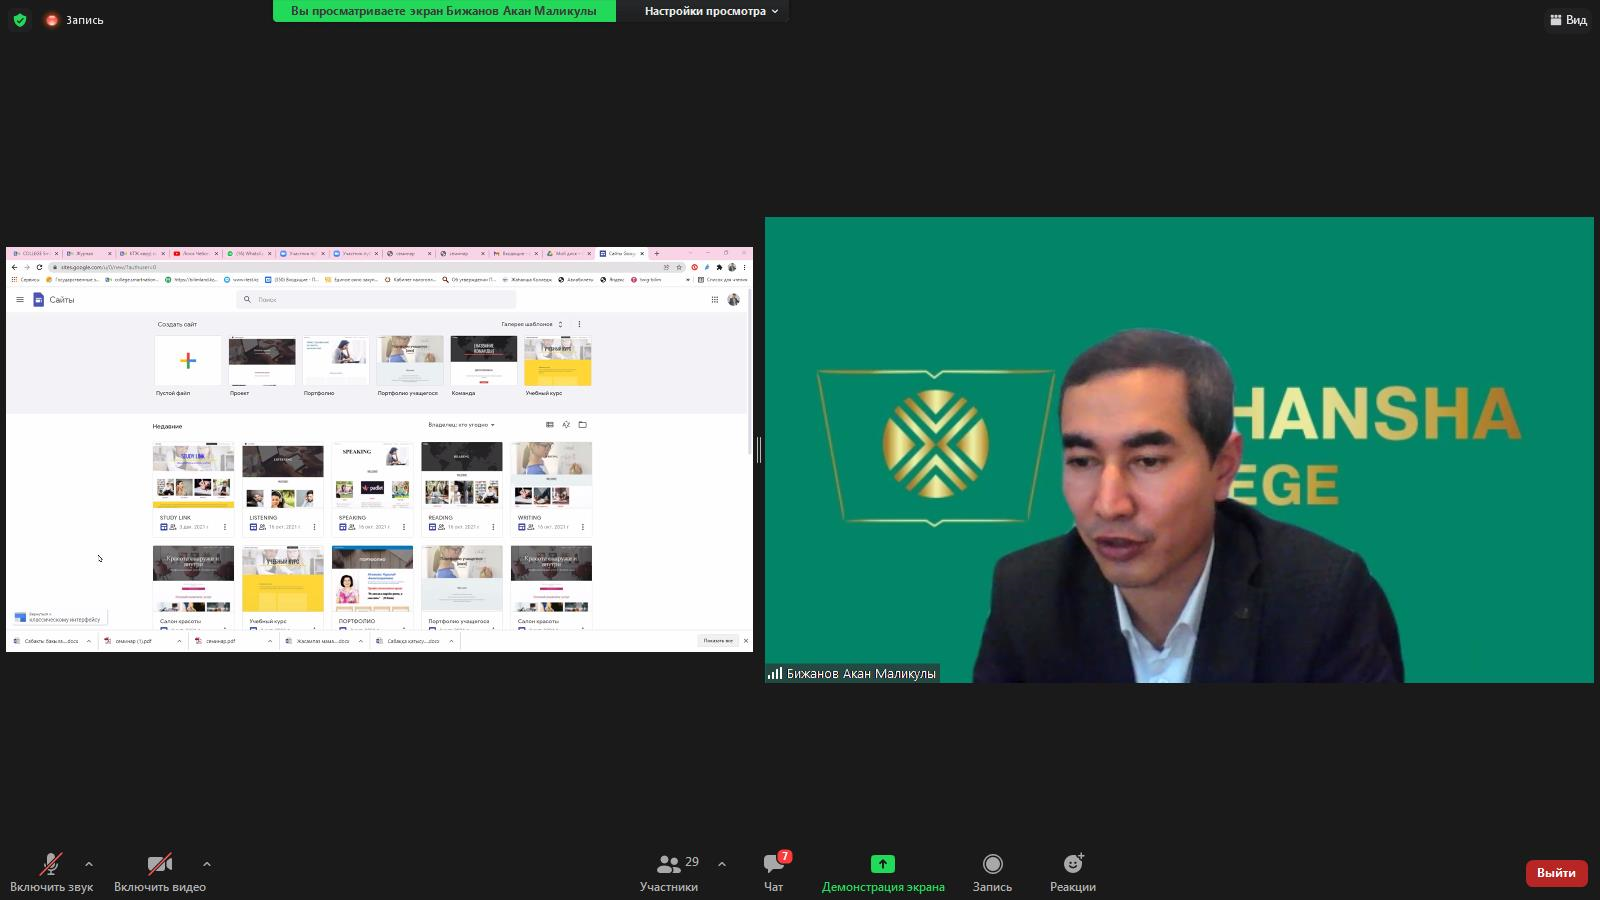Open Chrome three-dot menu

click(744, 267)
